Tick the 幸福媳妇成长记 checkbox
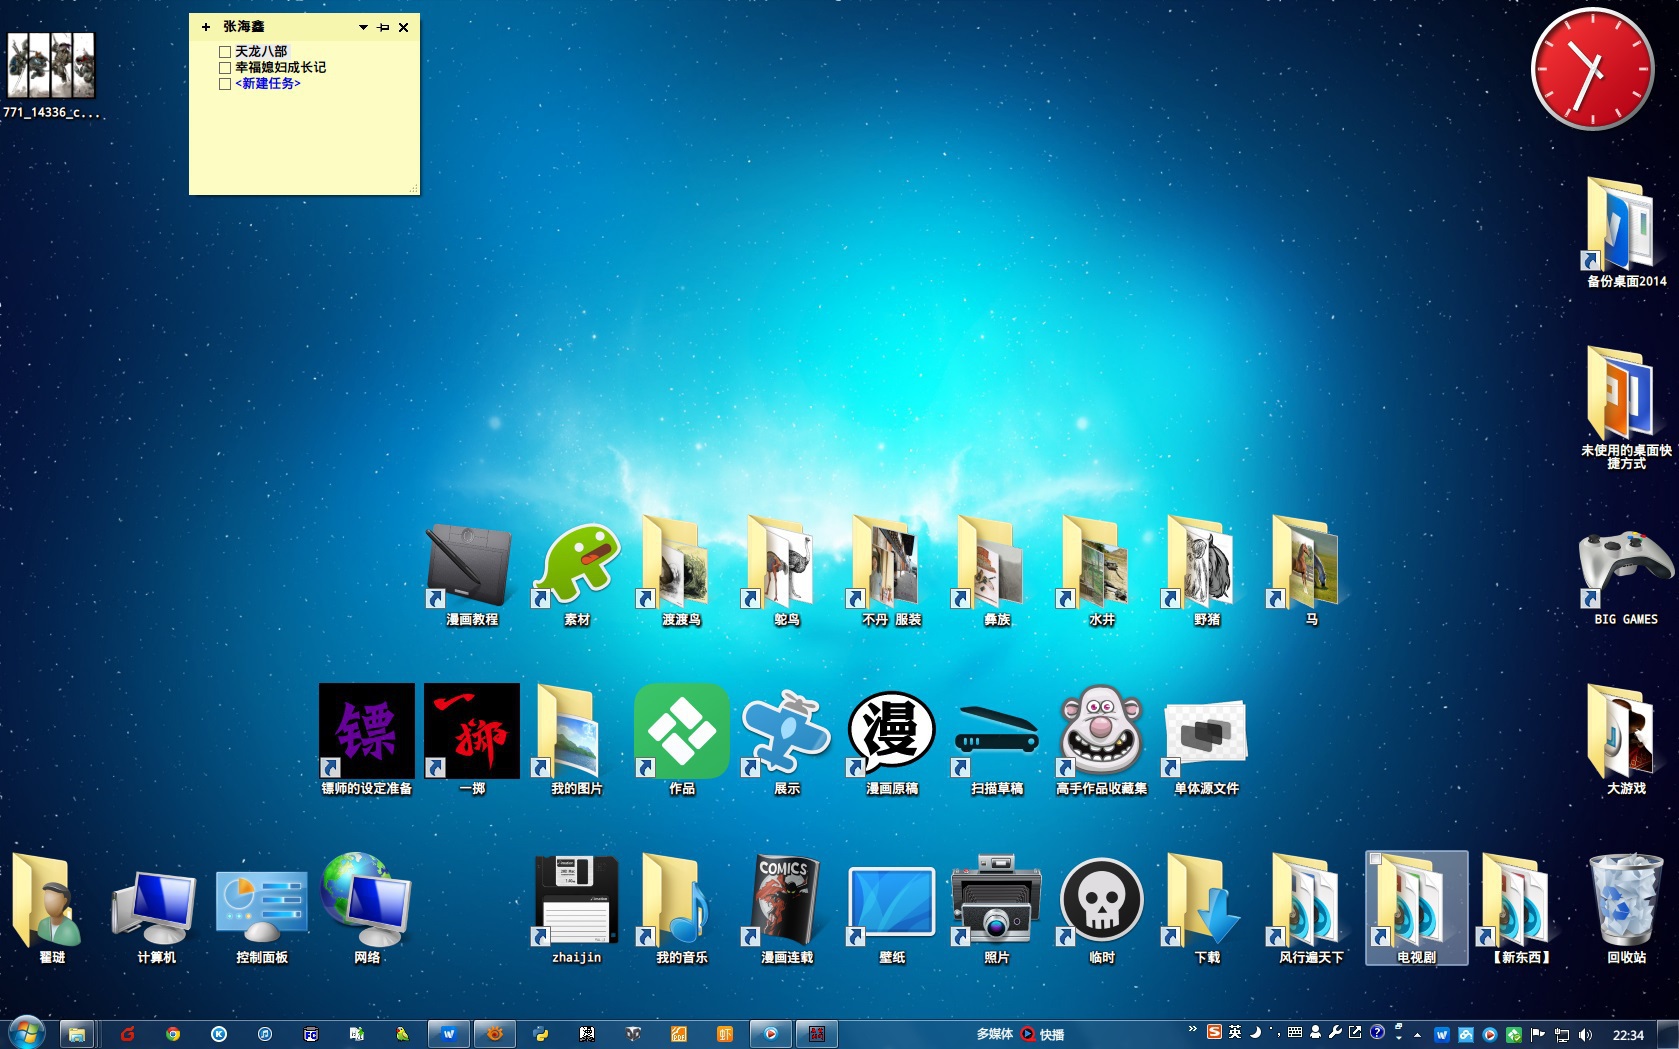This screenshot has height=1049, width=1679. 225,68
